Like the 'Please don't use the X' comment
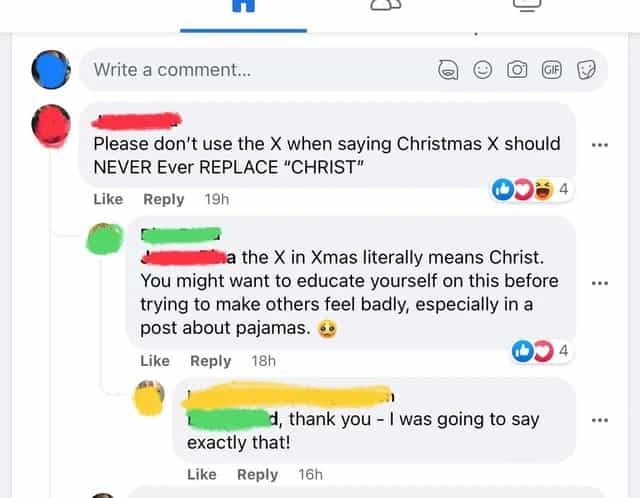 [108, 199]
